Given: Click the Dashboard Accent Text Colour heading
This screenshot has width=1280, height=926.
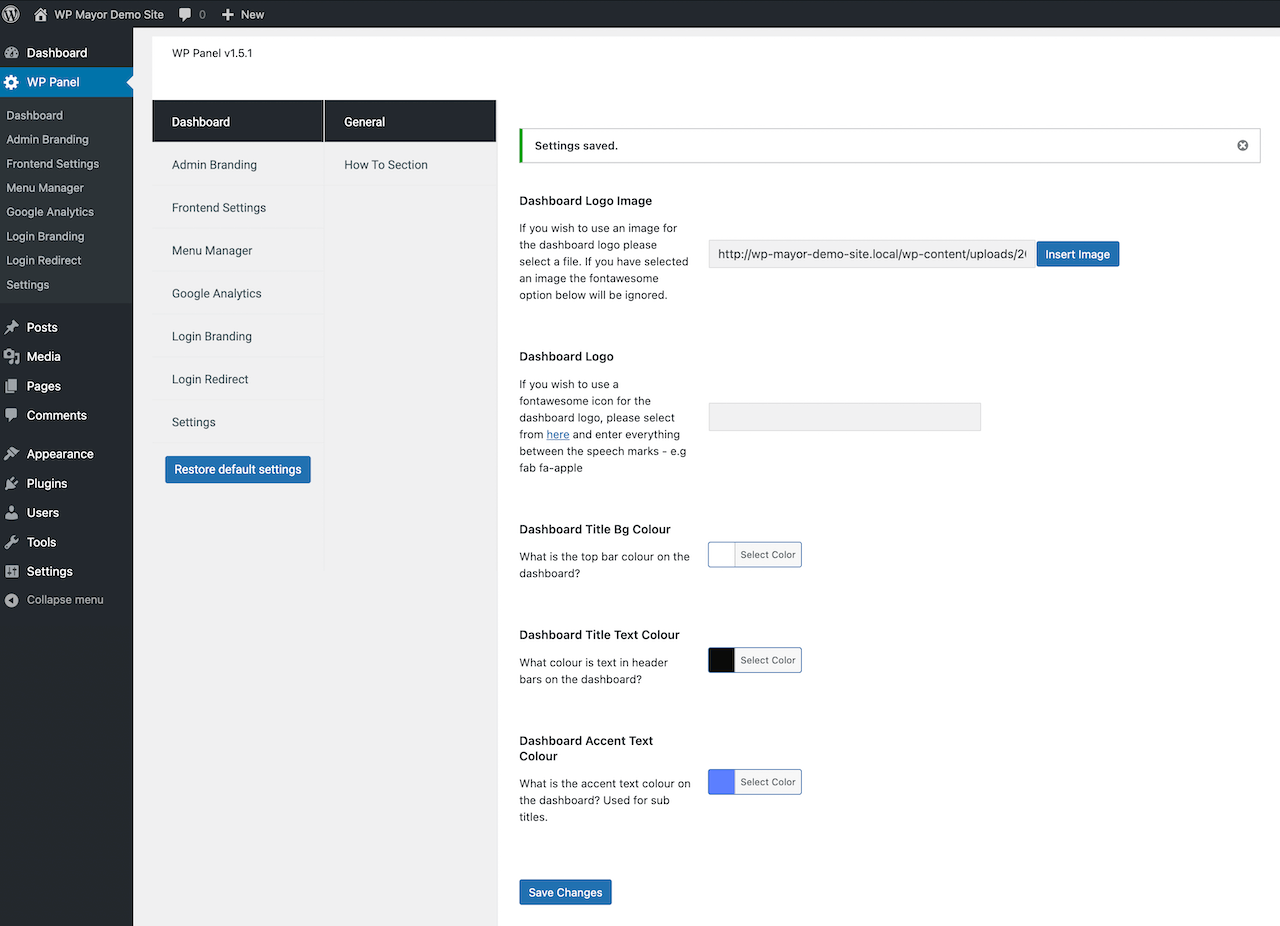Looking at the screenshot, I should 586,749.
